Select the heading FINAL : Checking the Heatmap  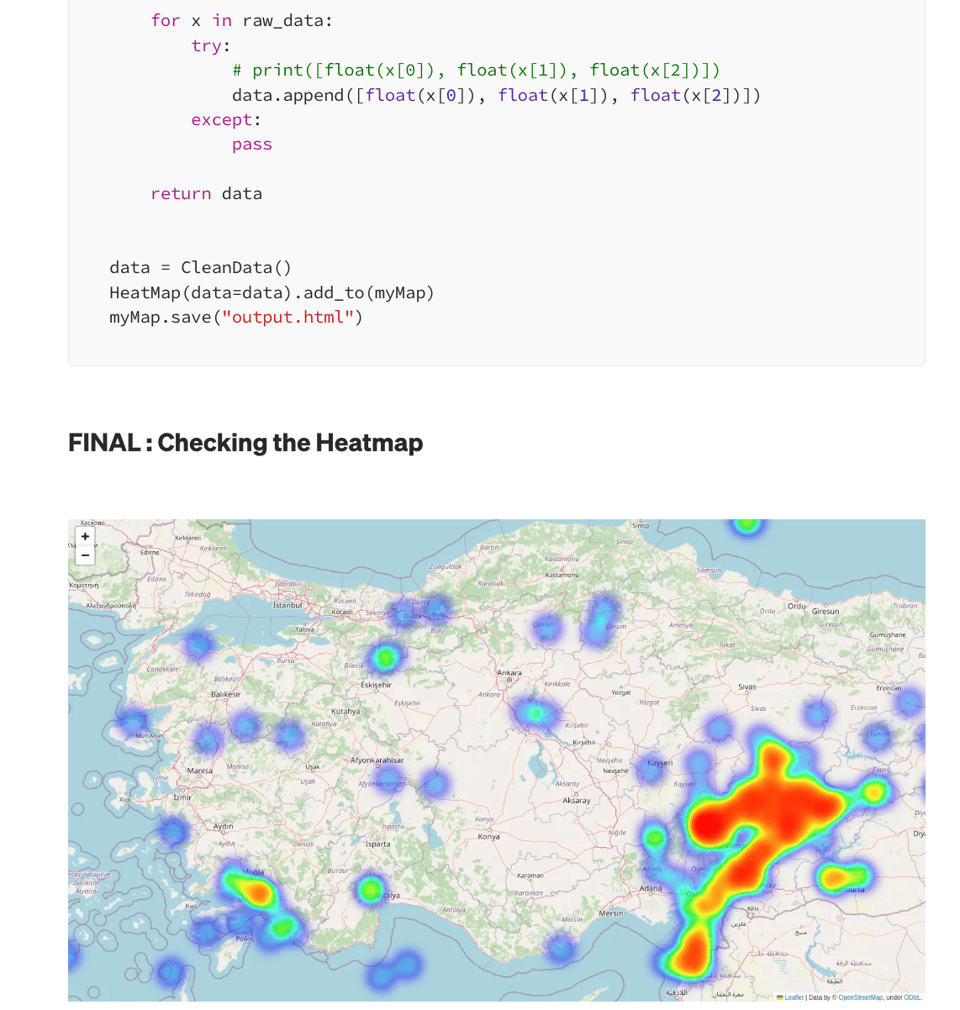(x=245, y=443)
